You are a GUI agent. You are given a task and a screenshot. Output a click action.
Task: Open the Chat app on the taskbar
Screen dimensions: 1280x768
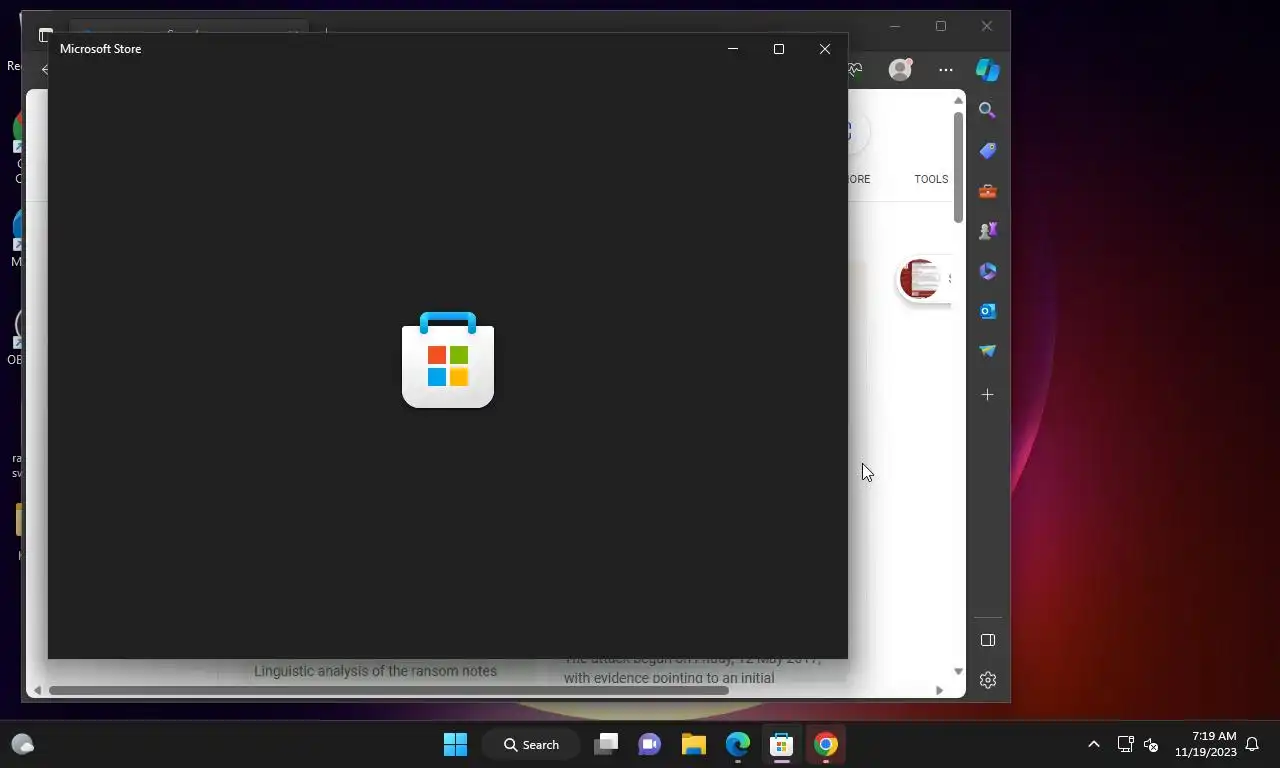click(650, 744)
